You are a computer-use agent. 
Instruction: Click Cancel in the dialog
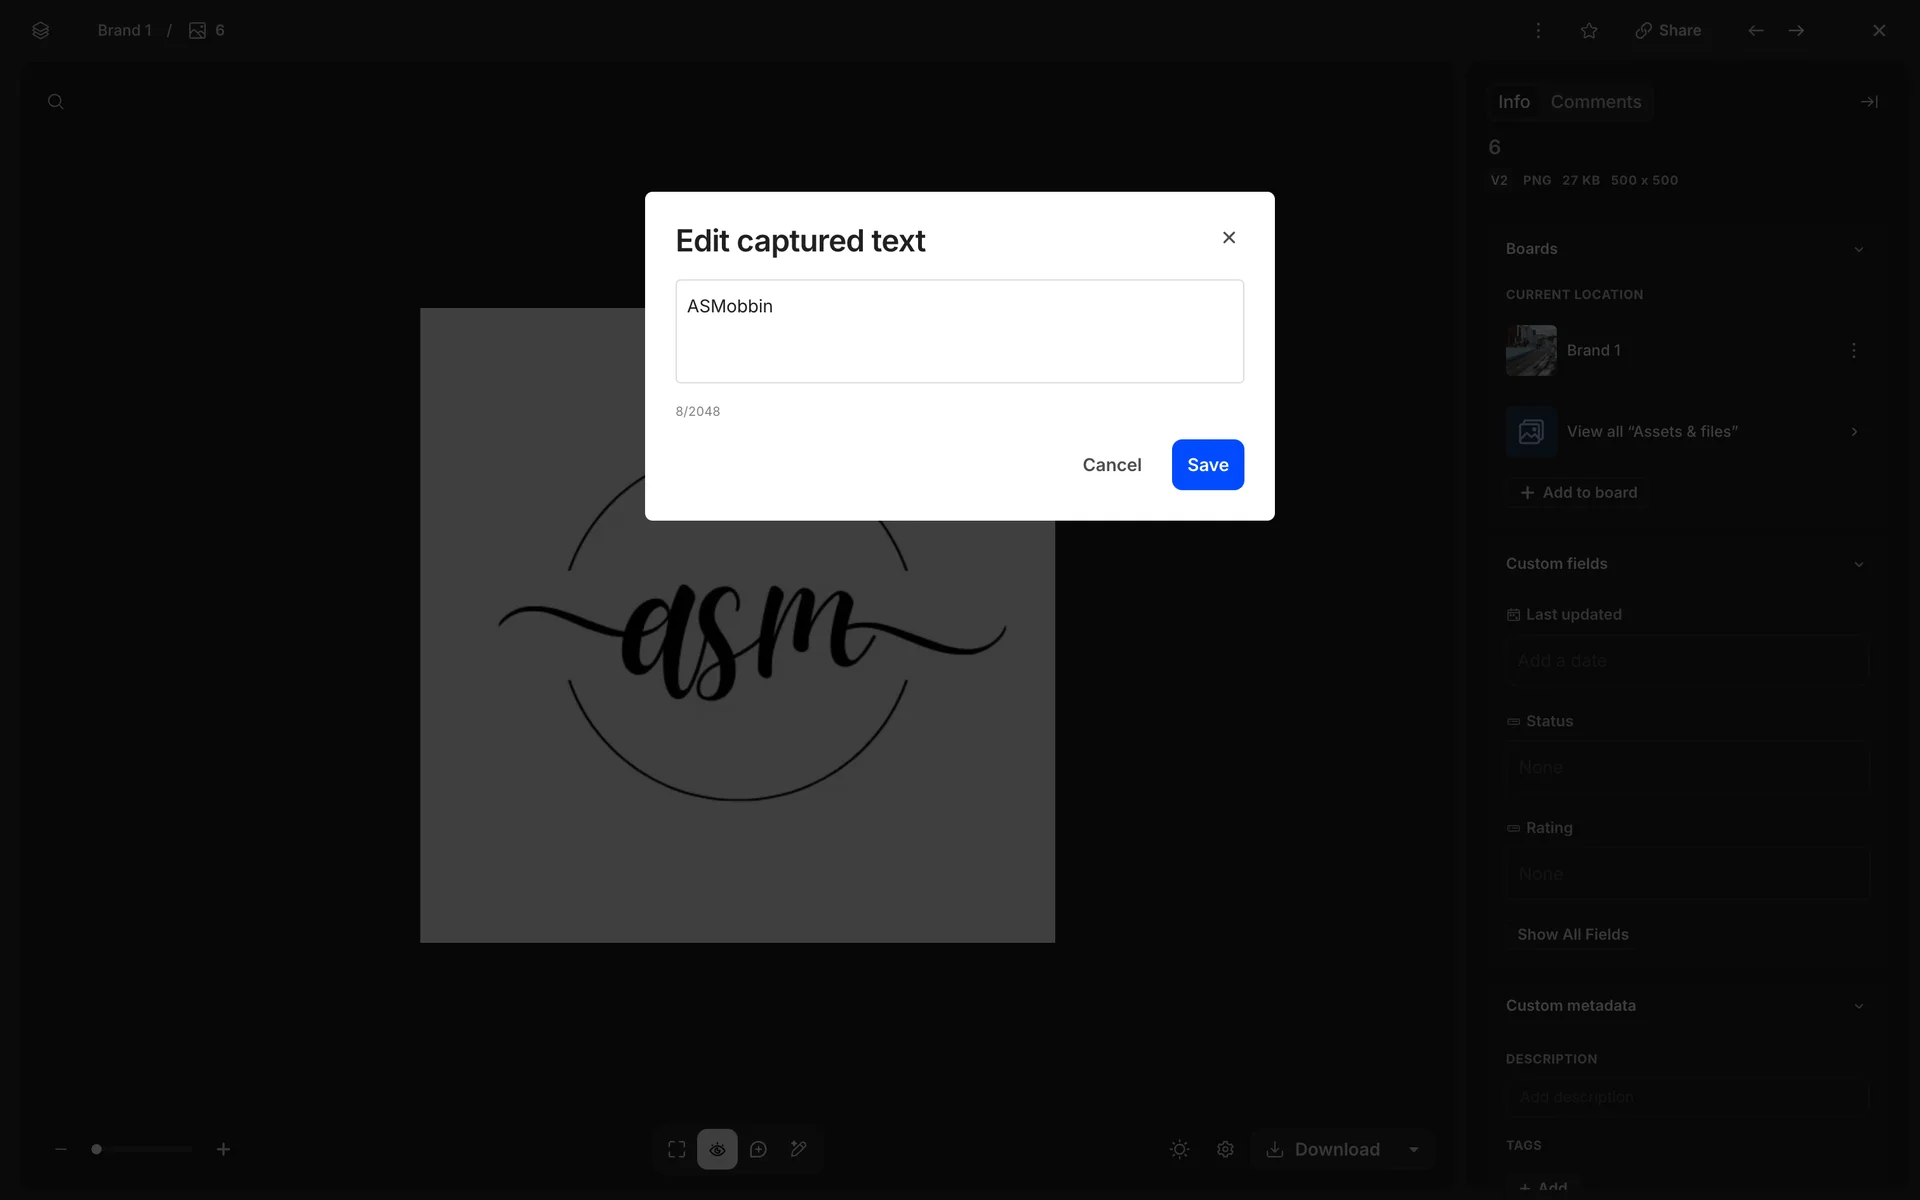[1111, 465]
